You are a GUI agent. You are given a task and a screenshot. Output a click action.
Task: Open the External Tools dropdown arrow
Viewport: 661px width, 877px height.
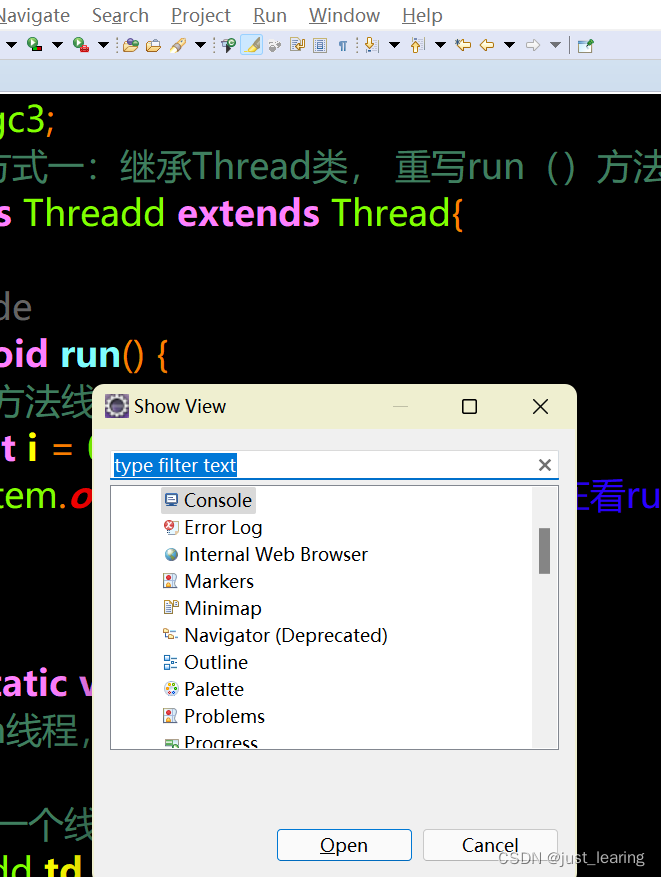pyautogui.click(x=103, y=45)
